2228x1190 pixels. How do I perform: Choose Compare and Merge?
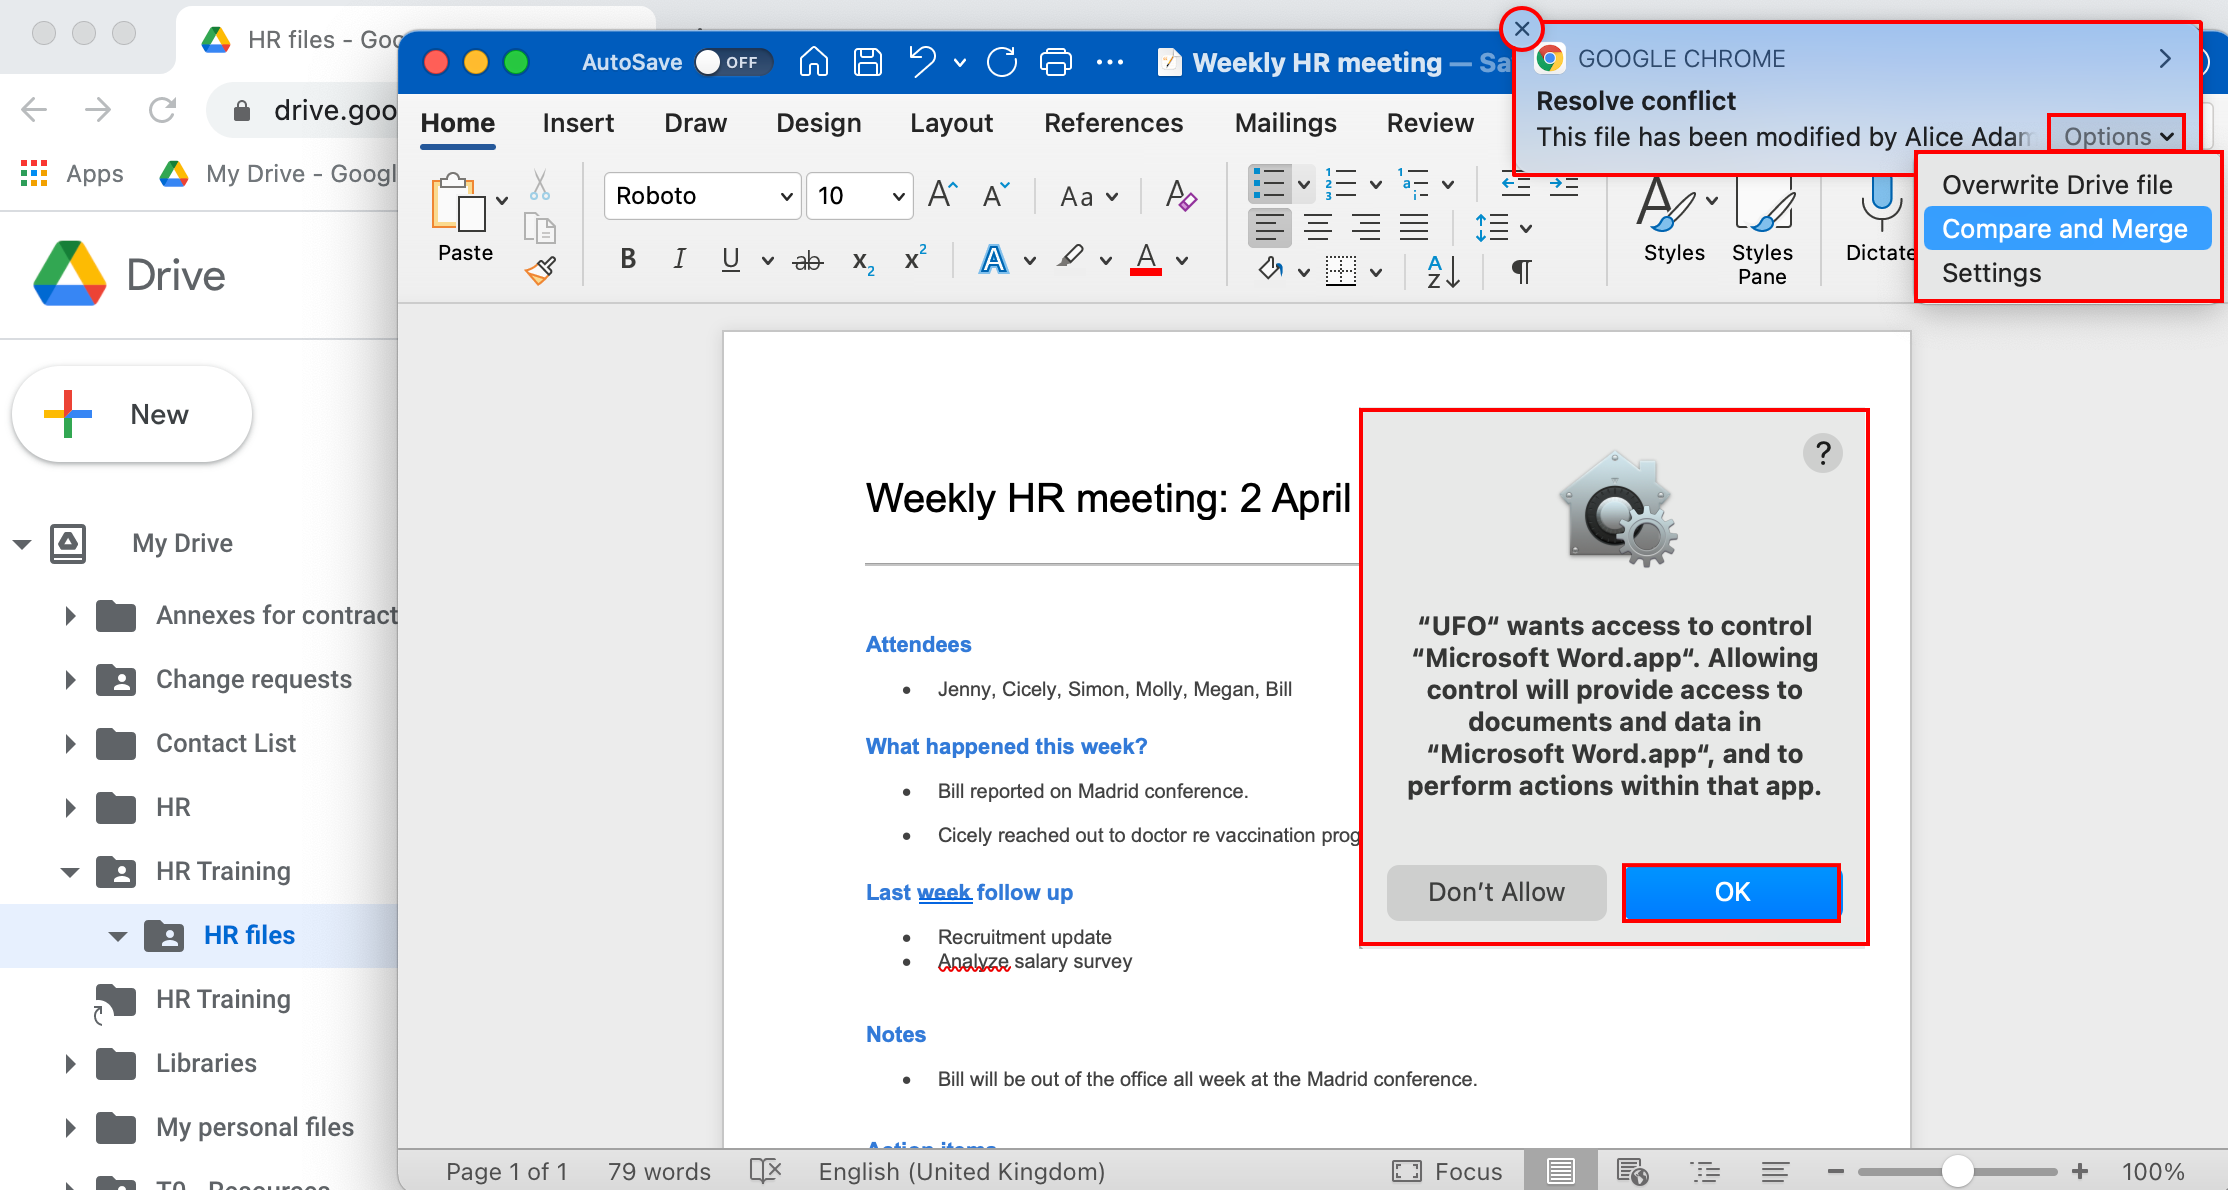(x=2065, y=229)
